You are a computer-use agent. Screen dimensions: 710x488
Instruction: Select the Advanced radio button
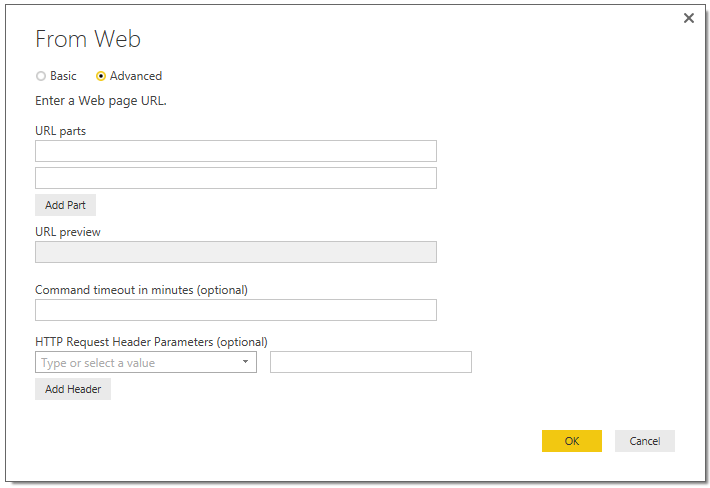[101, 76]
